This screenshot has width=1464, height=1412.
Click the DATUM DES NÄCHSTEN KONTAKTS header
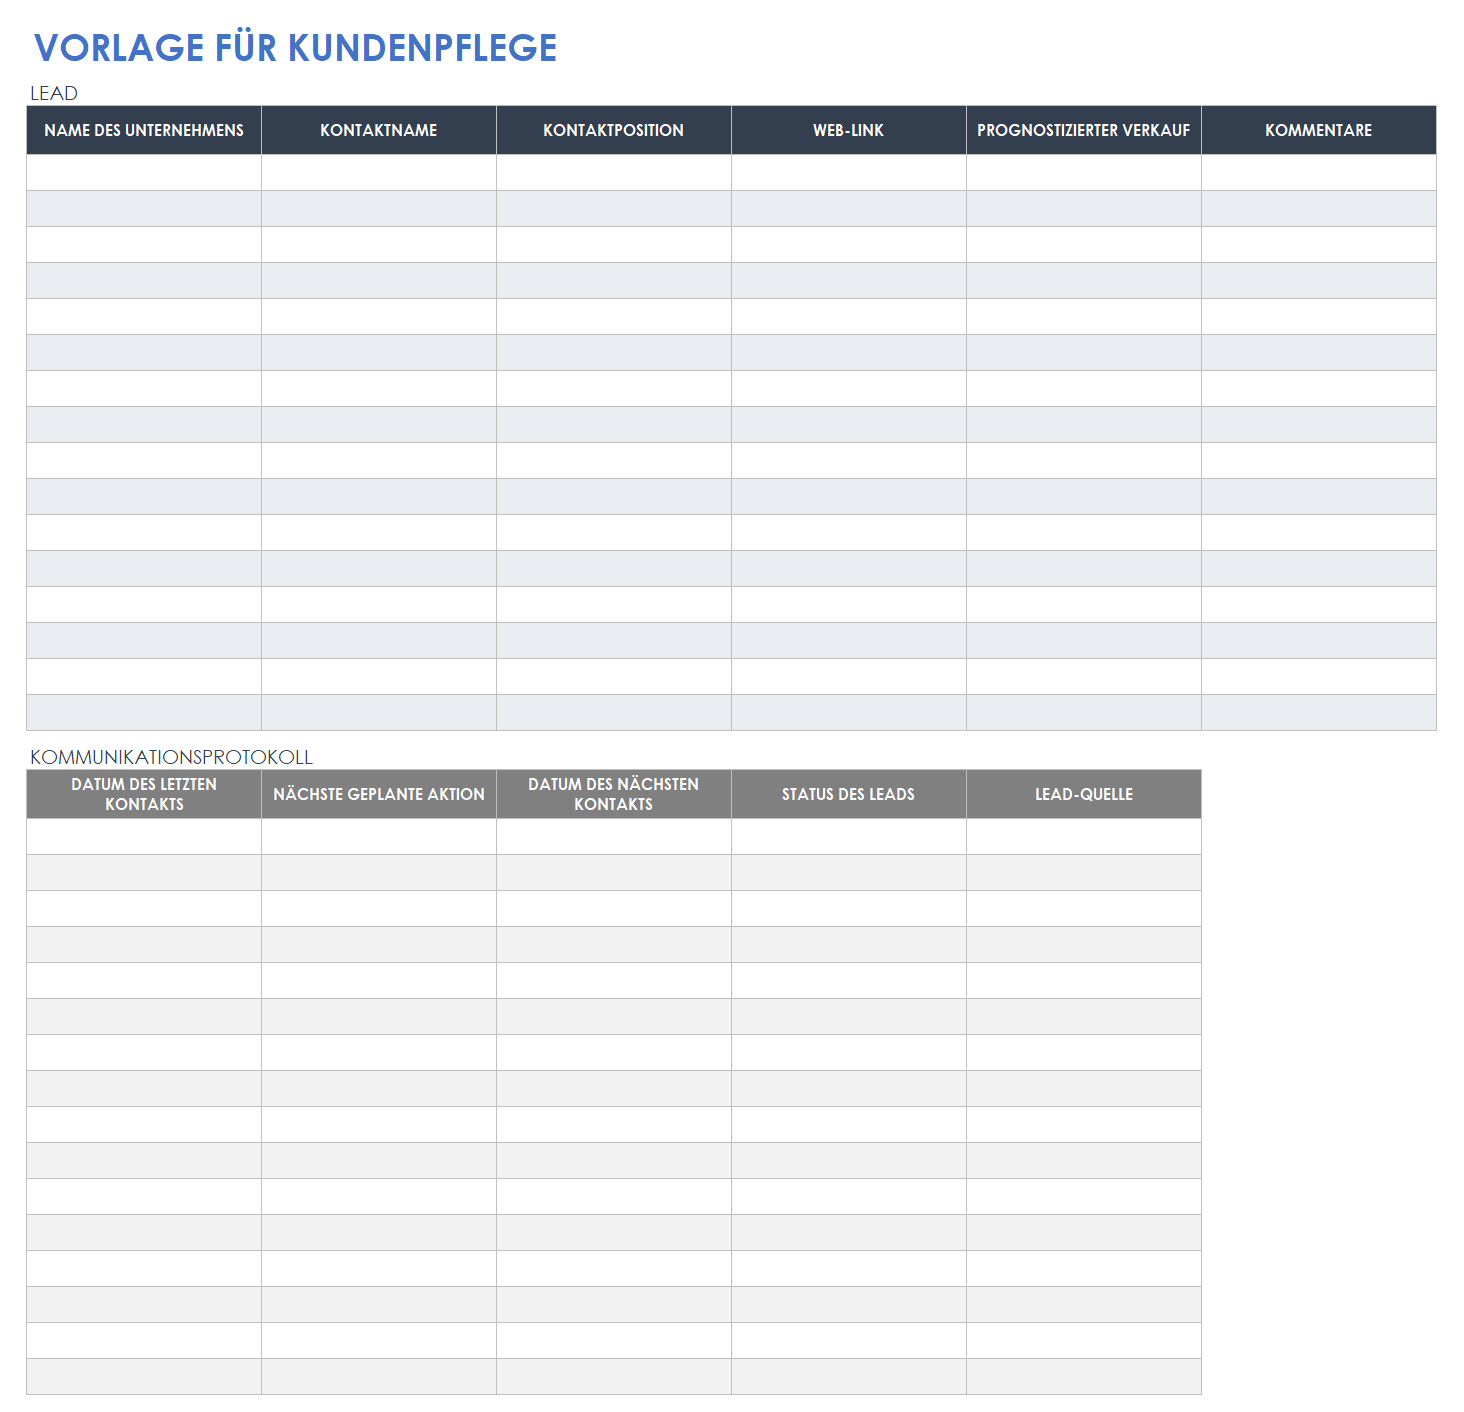614,794
